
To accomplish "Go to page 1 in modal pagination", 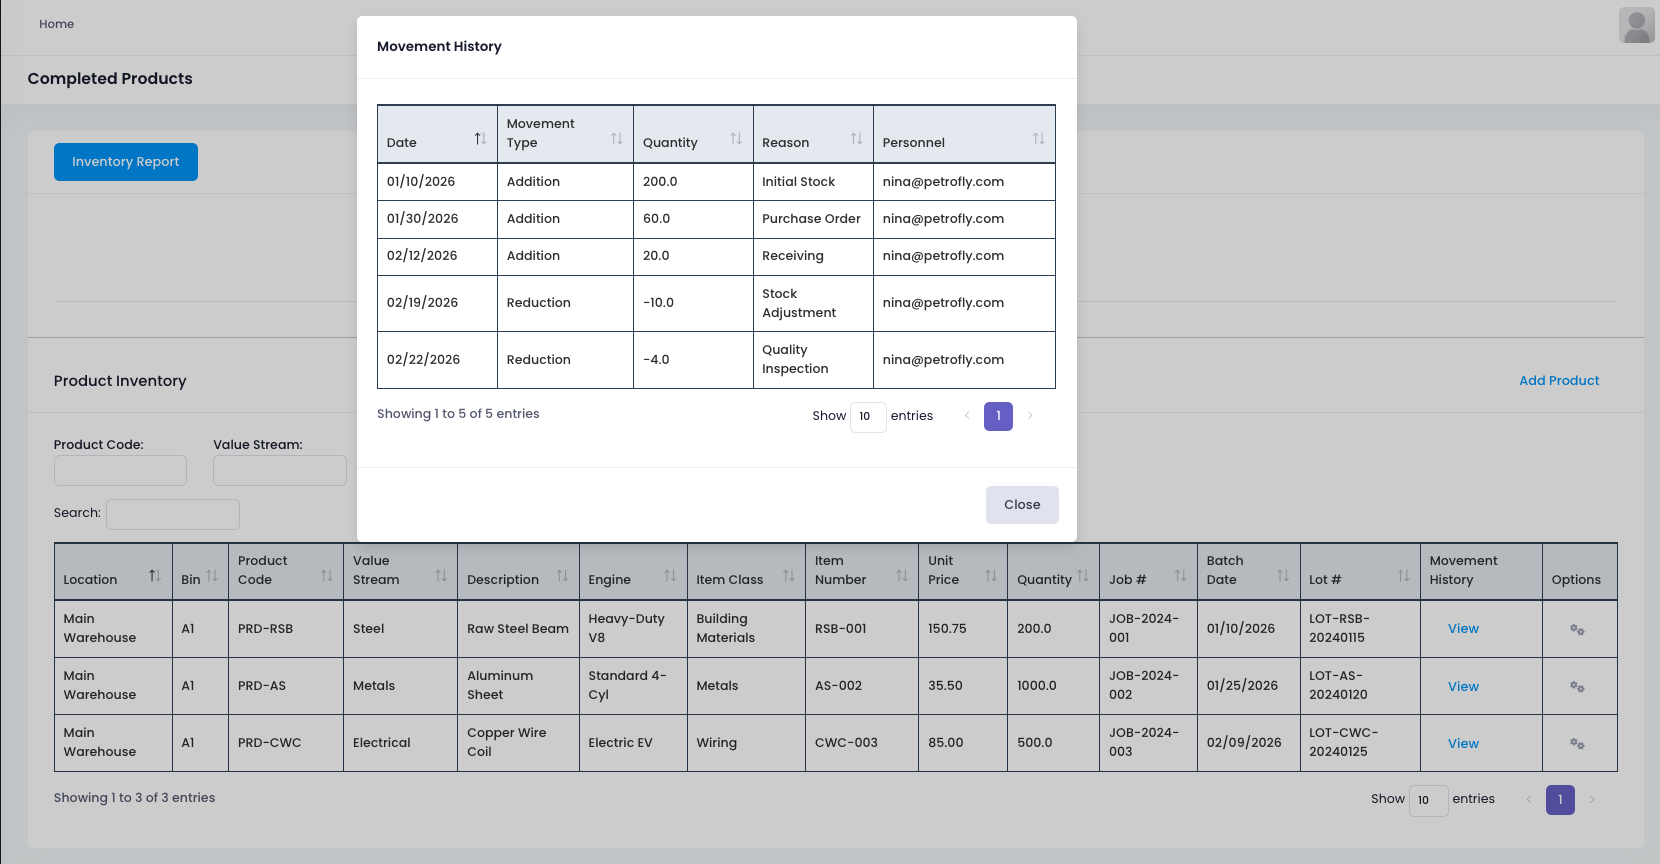I will [997, 416].
